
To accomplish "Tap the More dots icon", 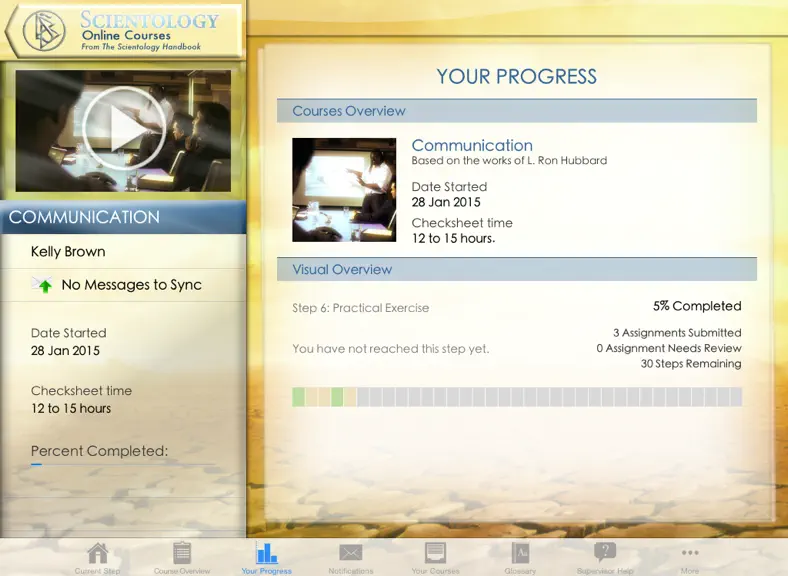I will (x=690, y=553).
